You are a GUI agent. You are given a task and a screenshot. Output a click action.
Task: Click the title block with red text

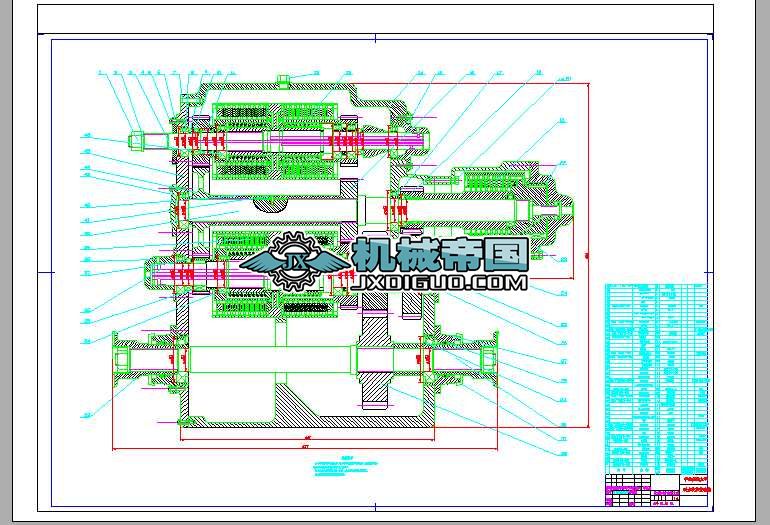point(656,490)
